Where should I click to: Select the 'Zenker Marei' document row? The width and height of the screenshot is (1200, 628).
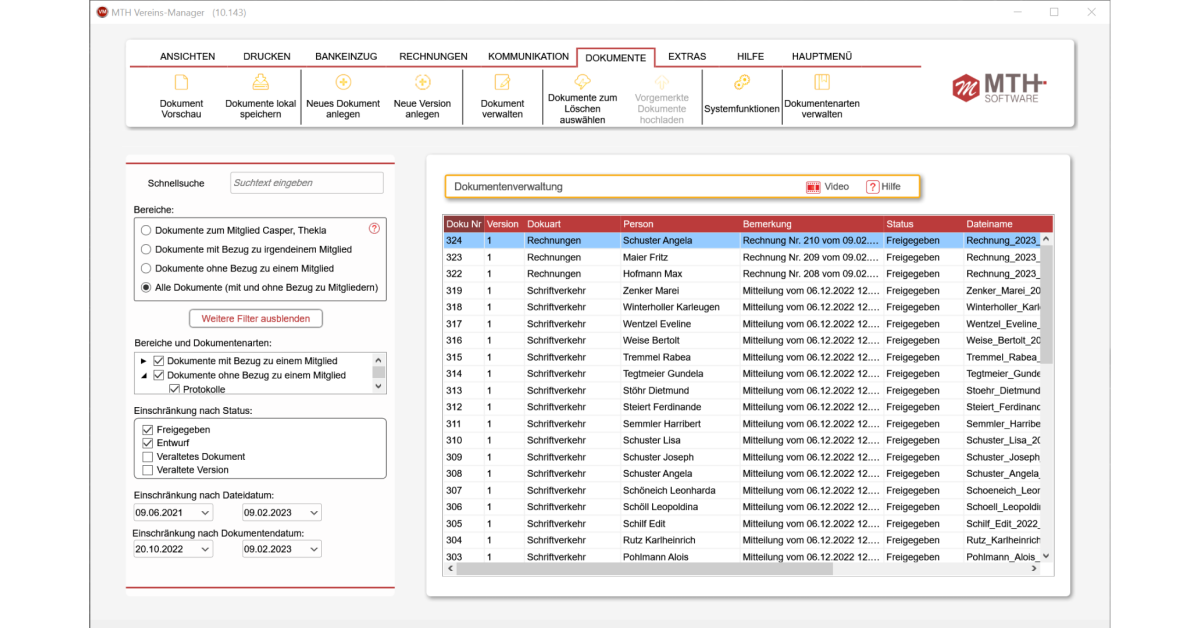click(742, 290)
